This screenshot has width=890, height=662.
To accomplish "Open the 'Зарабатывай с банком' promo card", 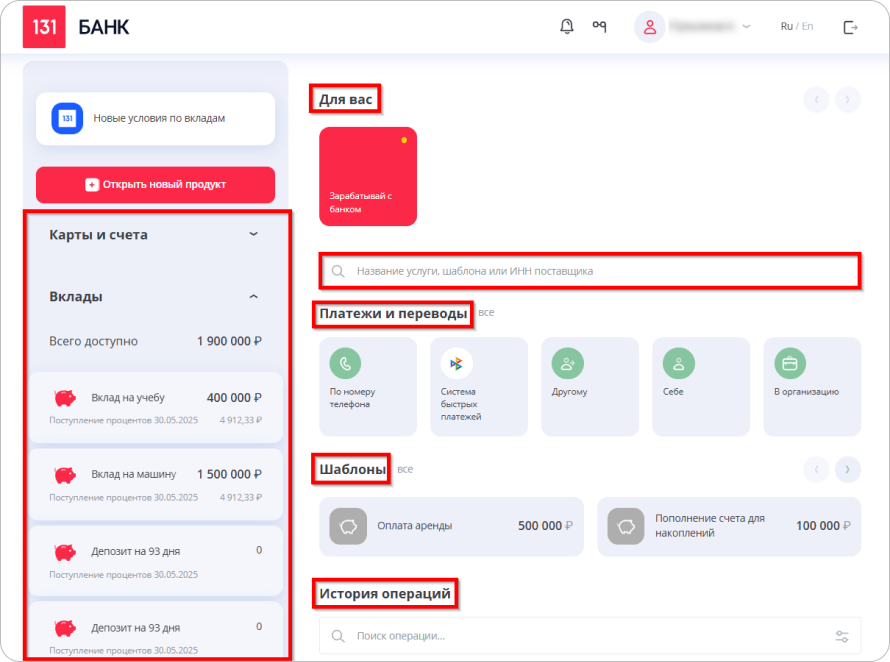I will click(x=368, y=176).
